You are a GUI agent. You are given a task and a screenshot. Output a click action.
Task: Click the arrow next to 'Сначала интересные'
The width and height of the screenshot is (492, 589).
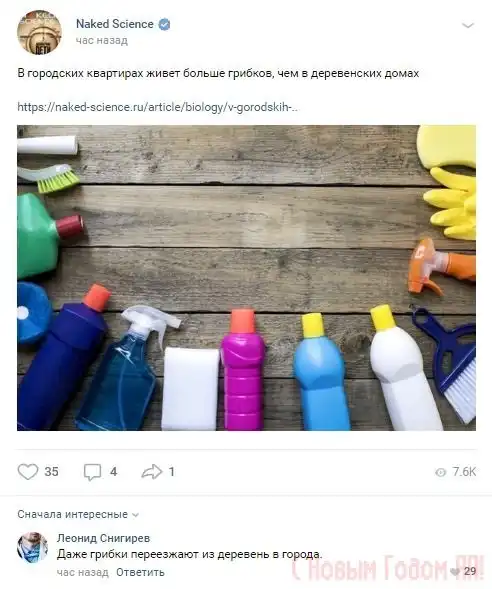[x=136, y=515]
